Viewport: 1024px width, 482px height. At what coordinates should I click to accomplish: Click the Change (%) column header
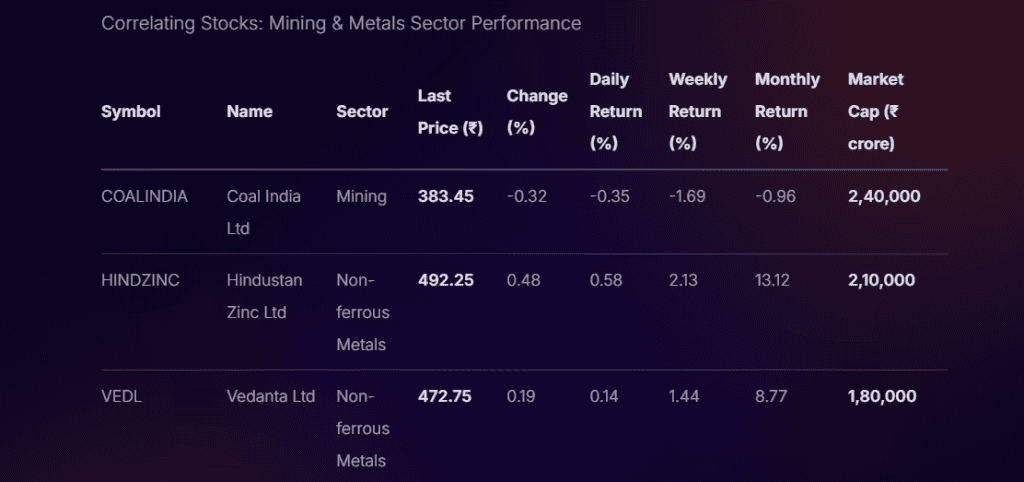[537, 112]
